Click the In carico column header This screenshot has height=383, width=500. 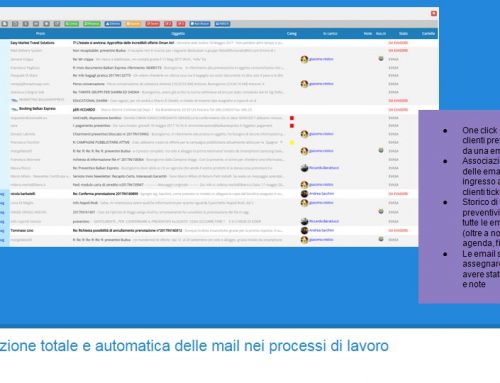[x=330, y=34]
